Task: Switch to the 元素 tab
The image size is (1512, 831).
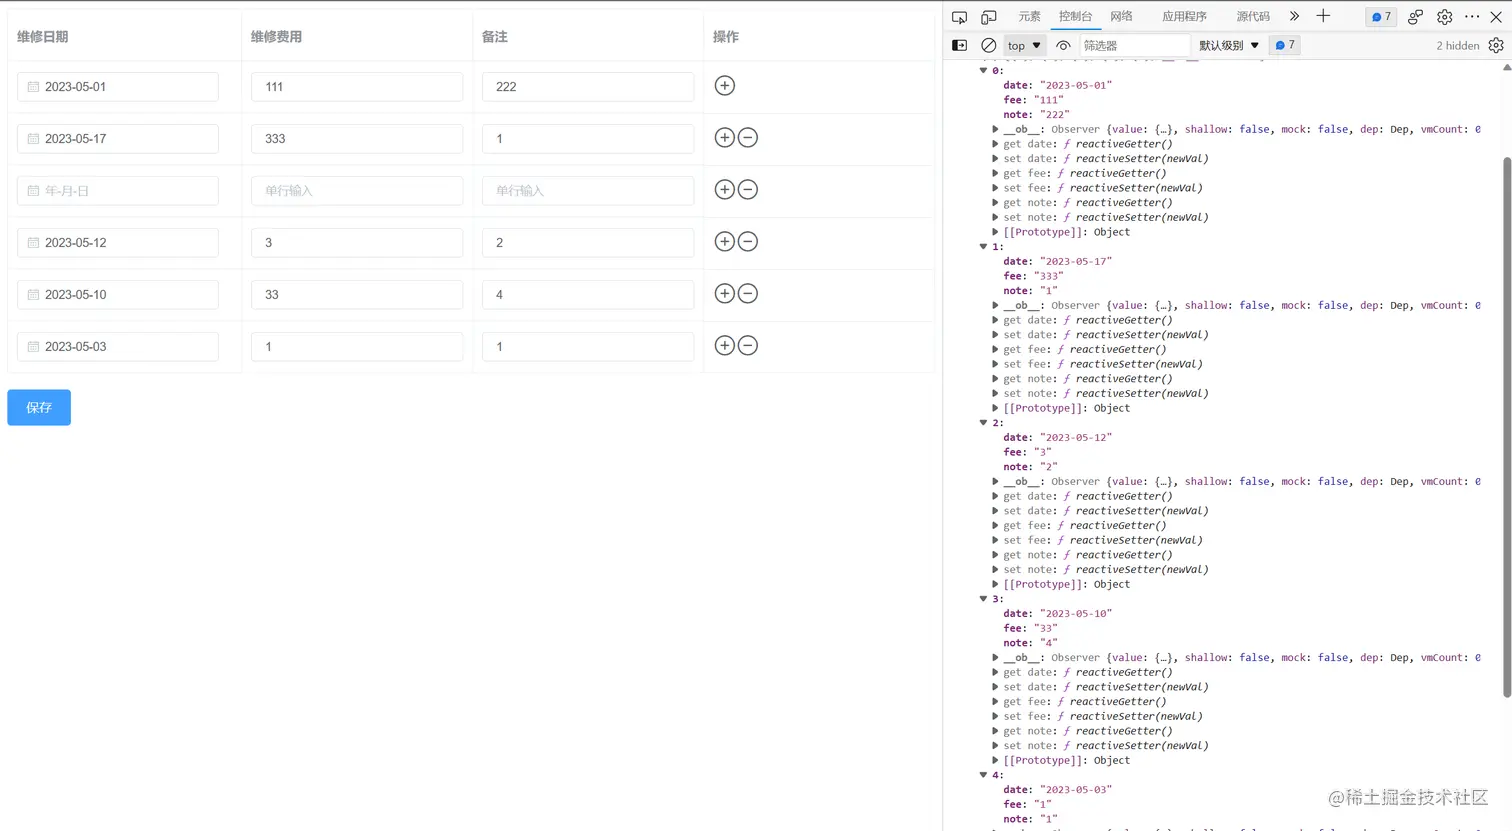Action: click(1029, 16)
